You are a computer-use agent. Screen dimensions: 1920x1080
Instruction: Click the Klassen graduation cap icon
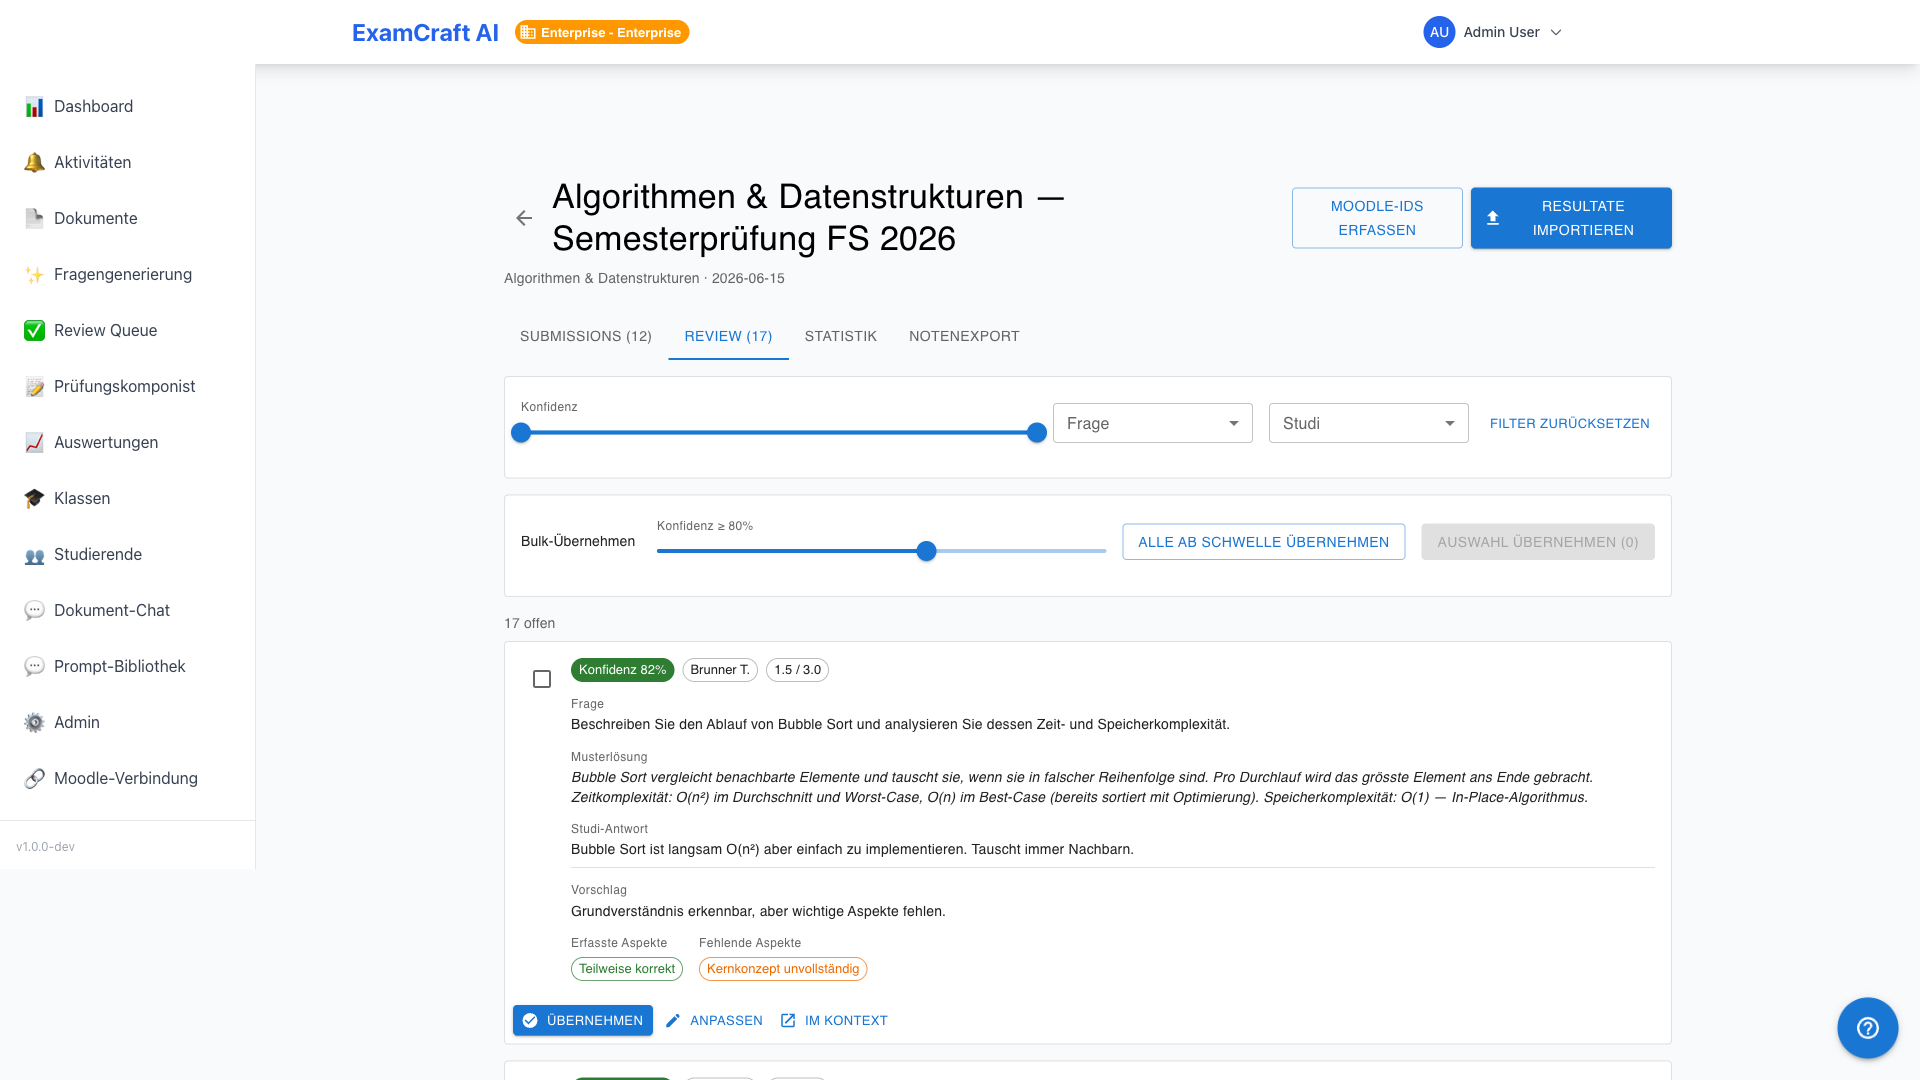[x=34, y=499]
